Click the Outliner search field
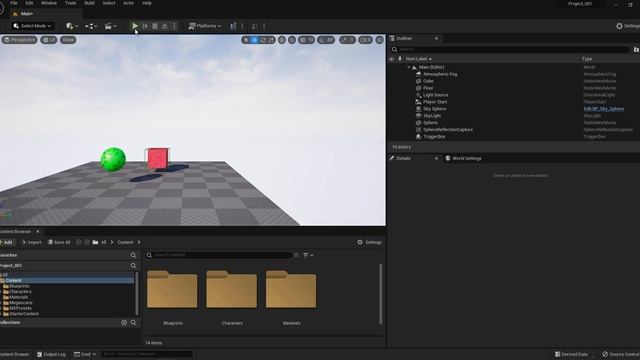The image size is (640, 360). [x=510, y=49]
